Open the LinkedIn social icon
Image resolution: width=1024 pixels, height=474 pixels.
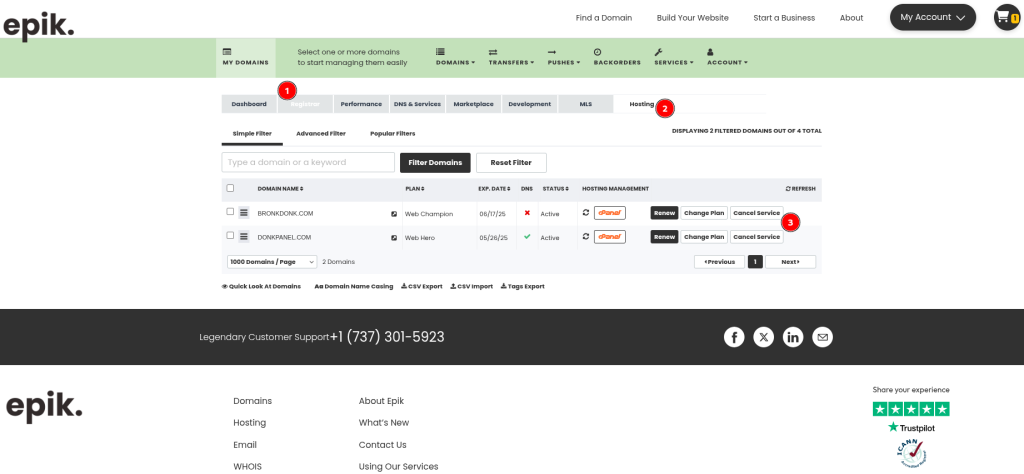pyautogui.click(x=793, y=337)
